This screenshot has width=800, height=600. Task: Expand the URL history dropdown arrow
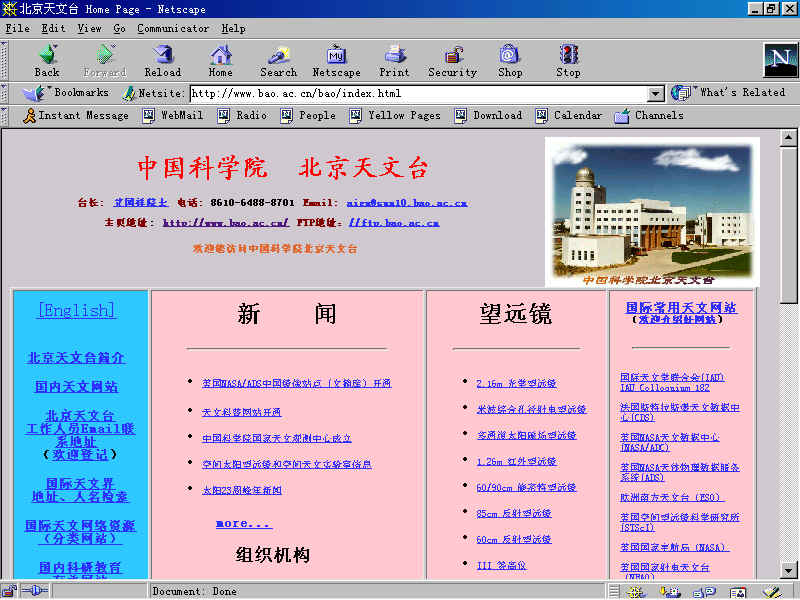pyautogui.click(x=655, y=94)
